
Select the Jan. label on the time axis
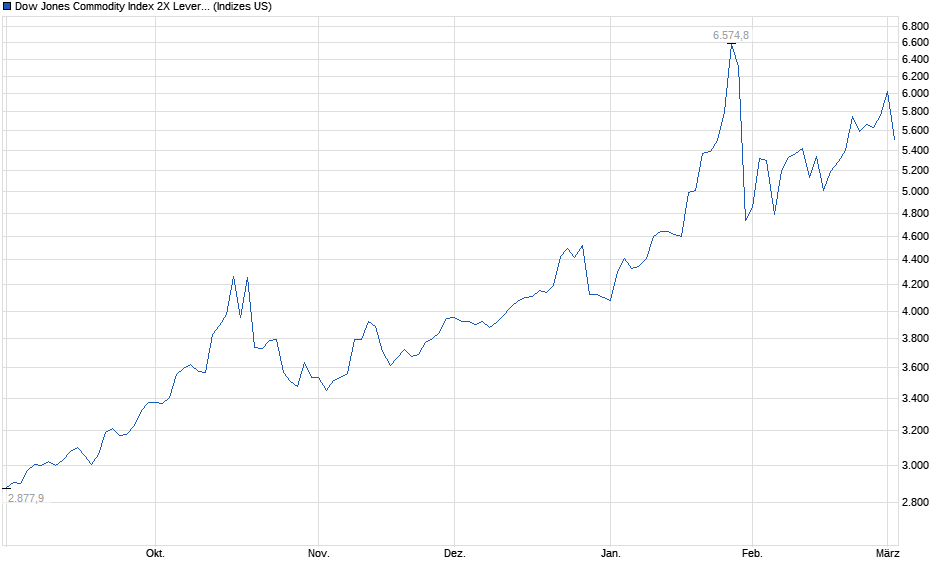pos(610,553)
